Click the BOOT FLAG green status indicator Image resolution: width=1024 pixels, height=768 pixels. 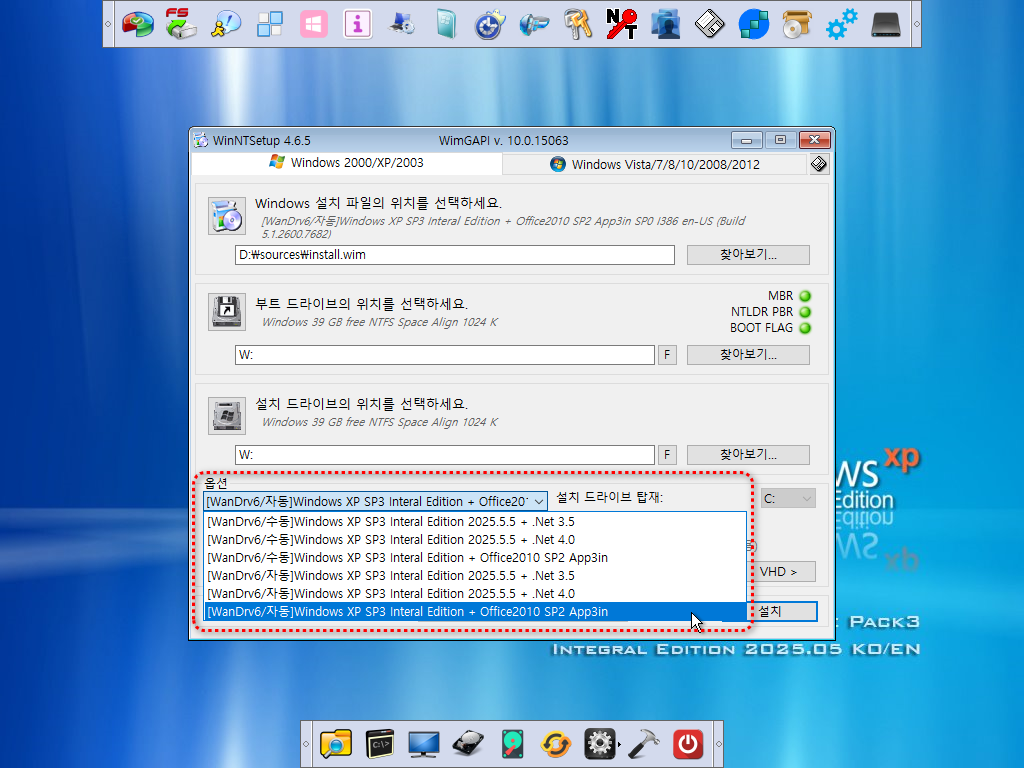pos(805,328)
